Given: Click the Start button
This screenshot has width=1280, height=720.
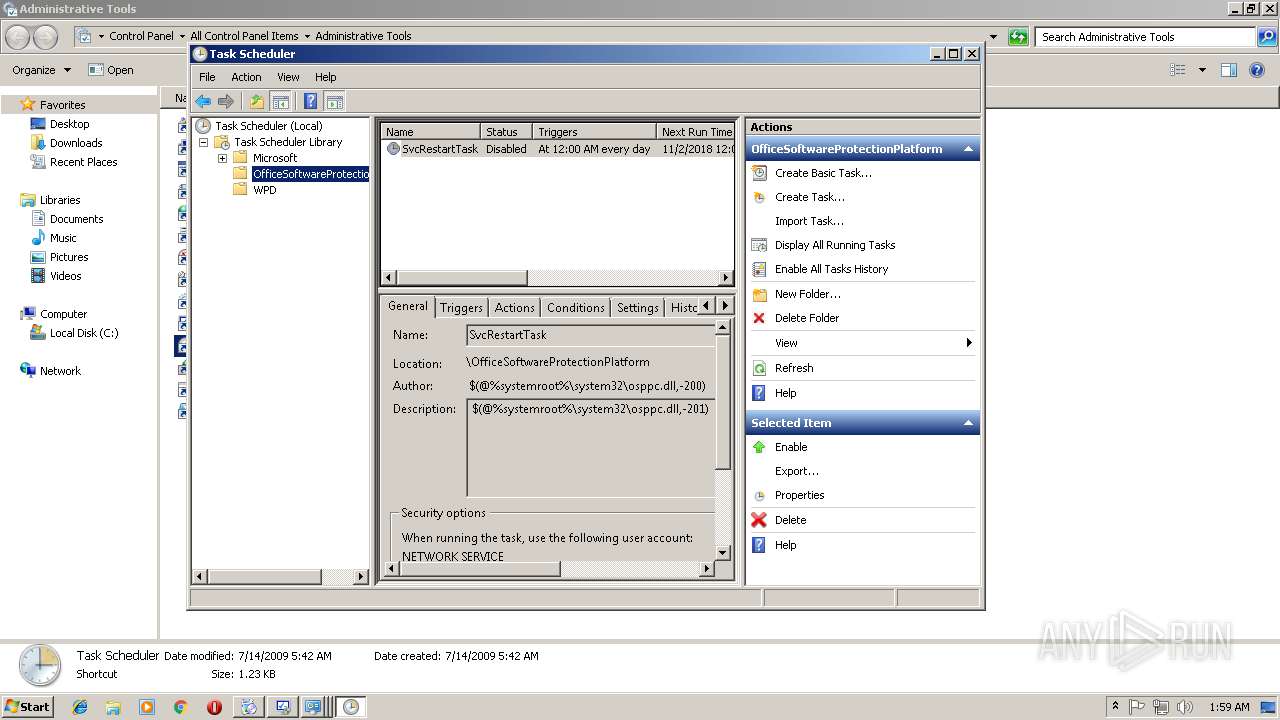Looking at the screenshot, I should [27, 707].
